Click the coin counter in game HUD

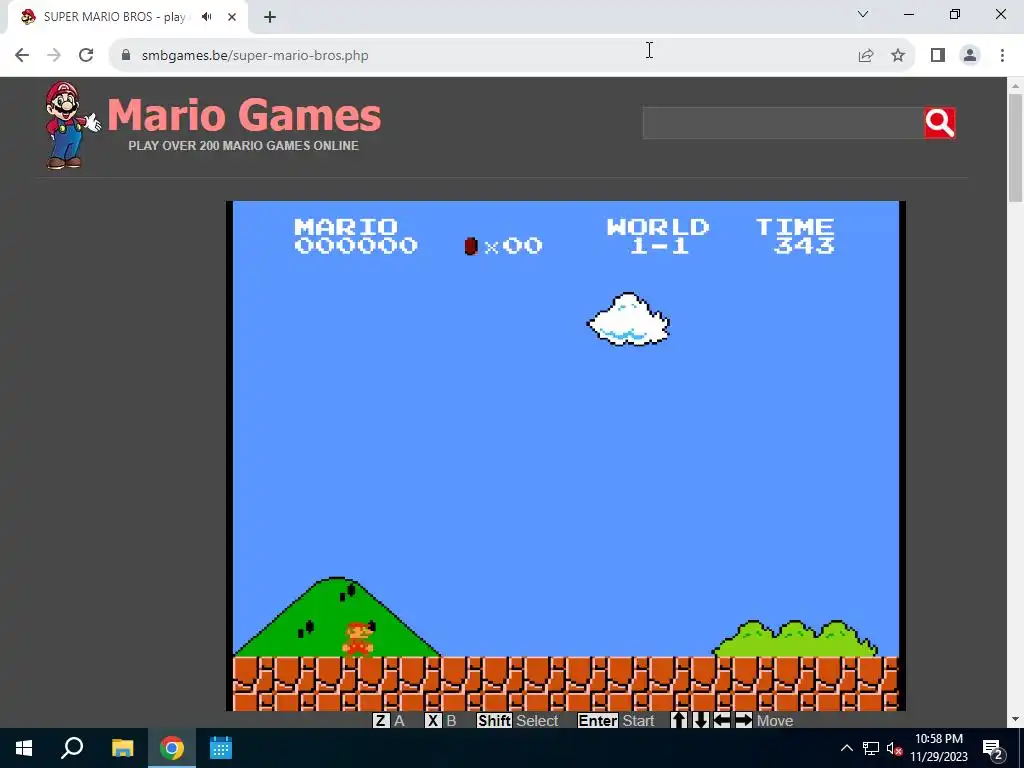click(x=504, y=246)
